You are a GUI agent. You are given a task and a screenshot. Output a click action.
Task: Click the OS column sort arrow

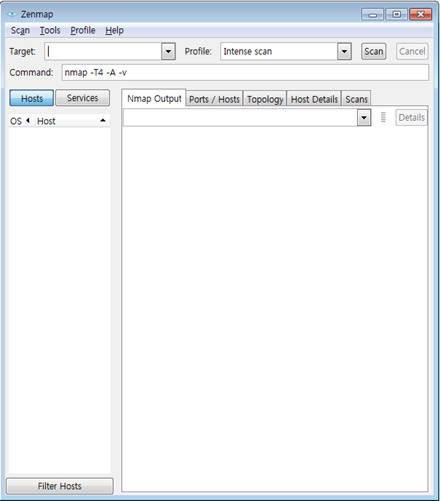click(x=28, y=120)
